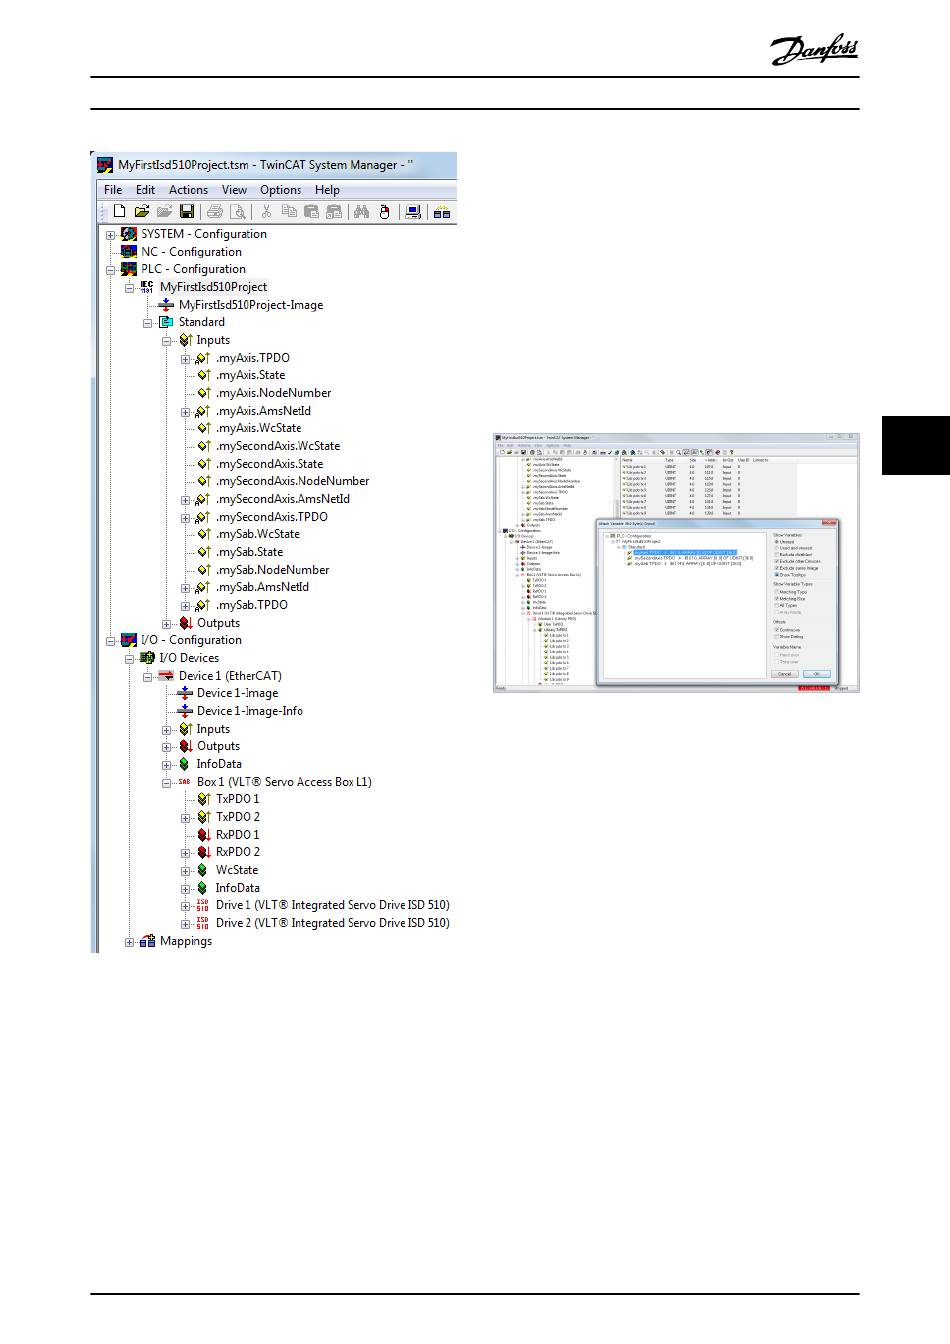Click the Name column header in small window
This screenshot has width=950, height=1344.
pos(628,460)
